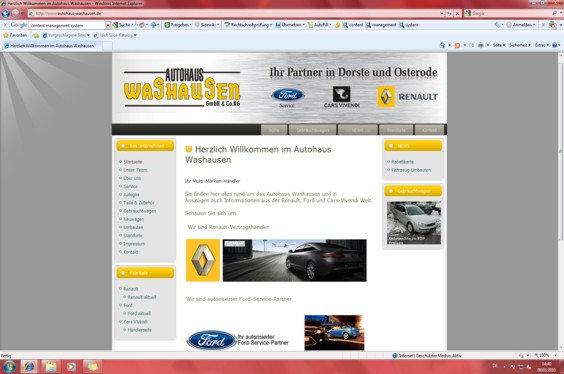Click Internet Explorer taskbar icon

pos(29,367)
